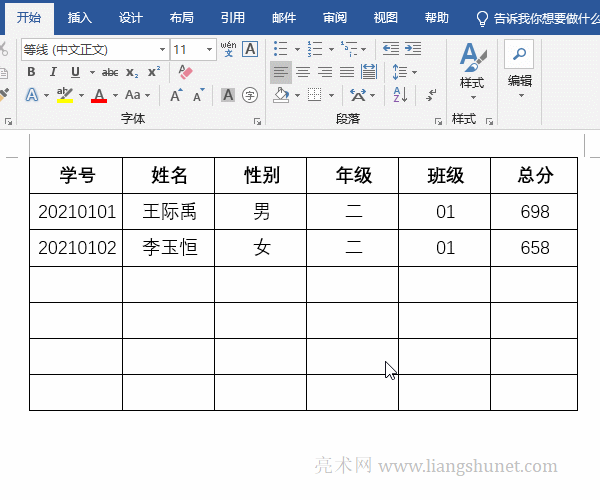The image size is (600, 500).
Task: Click the distributed alignment icon
Action: (369, 72)
